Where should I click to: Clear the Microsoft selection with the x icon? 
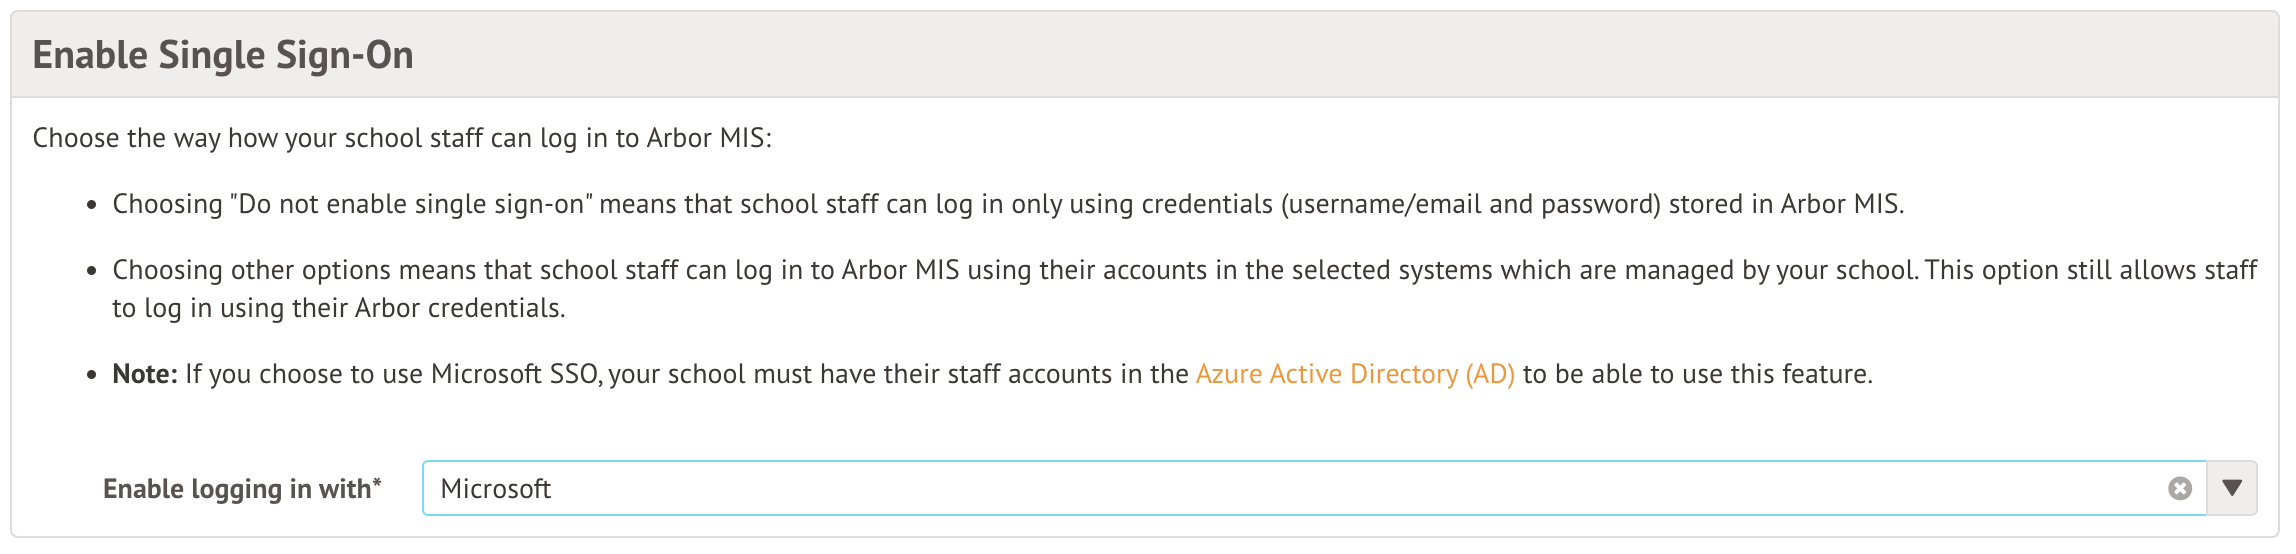[x=2180, y=488]
